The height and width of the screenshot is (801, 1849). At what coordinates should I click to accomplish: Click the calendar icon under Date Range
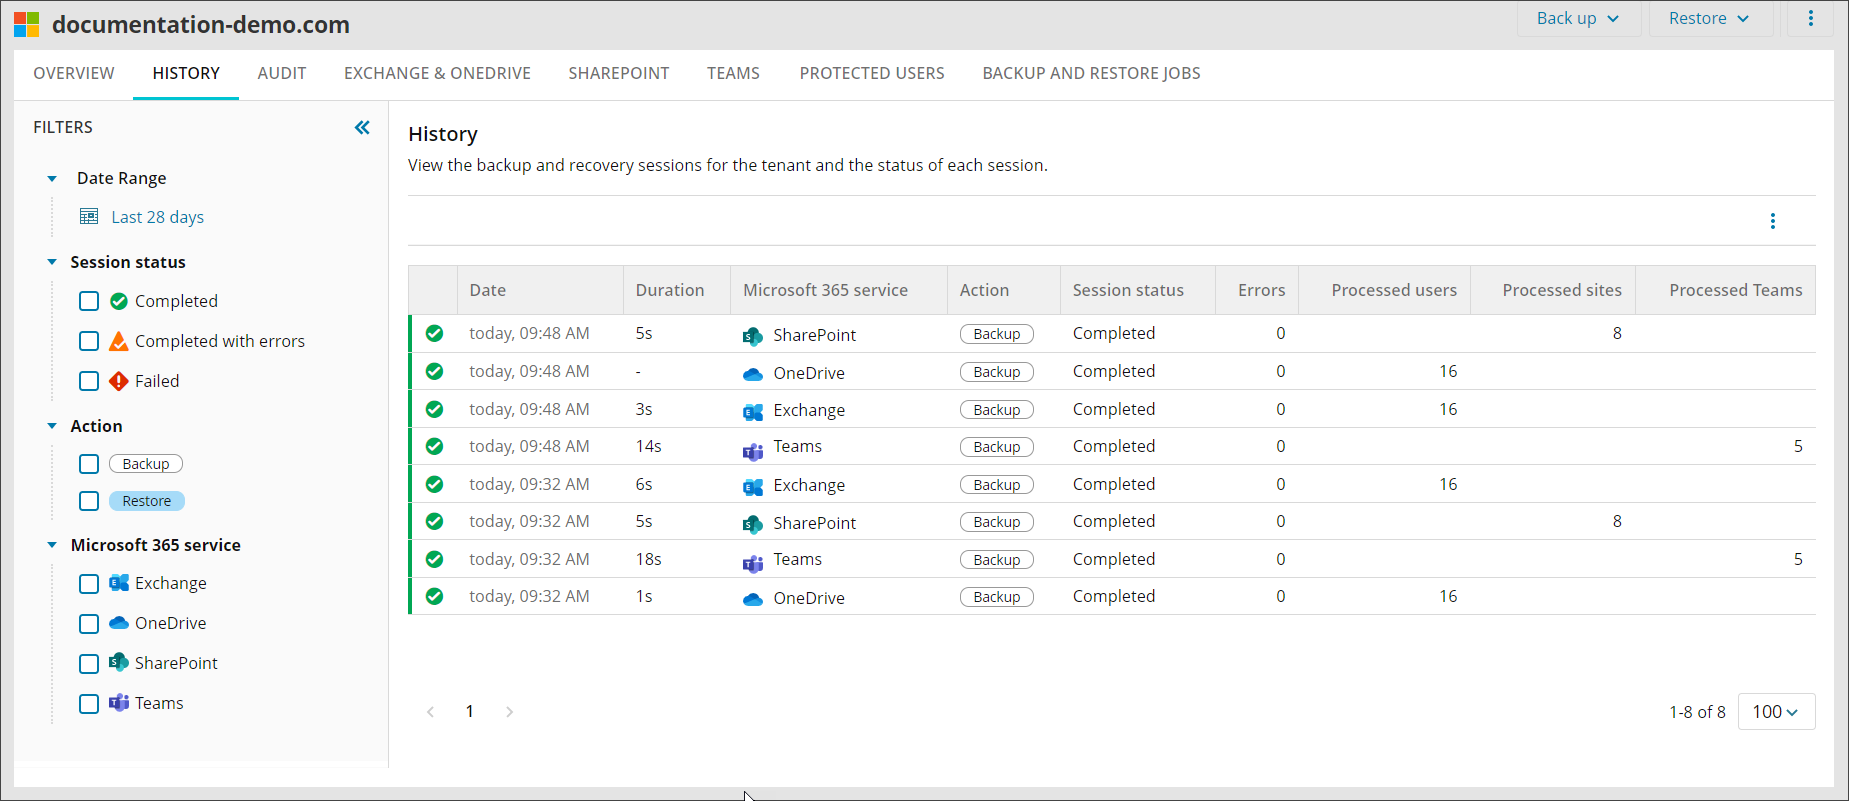tap(89, 217)
